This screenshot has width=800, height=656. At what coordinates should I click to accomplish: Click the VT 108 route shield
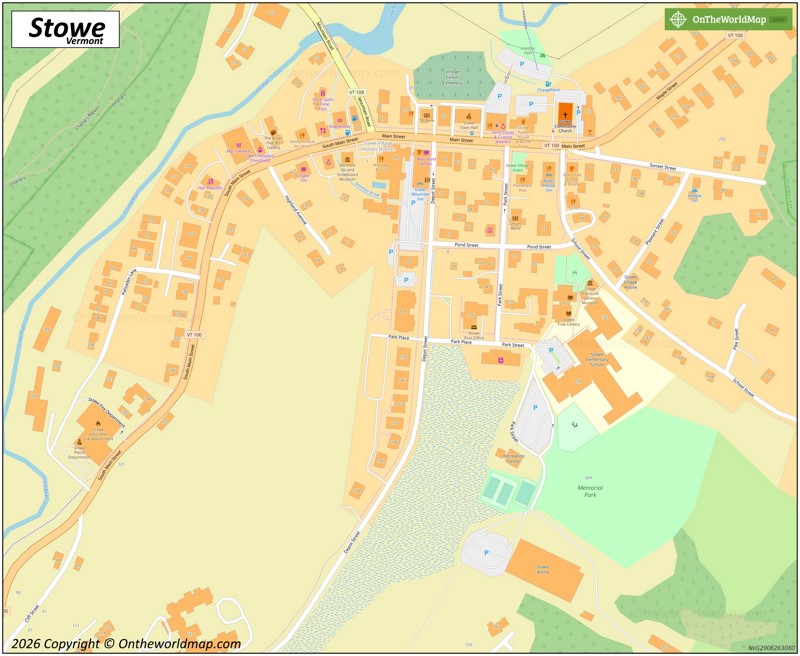(357, 92)
